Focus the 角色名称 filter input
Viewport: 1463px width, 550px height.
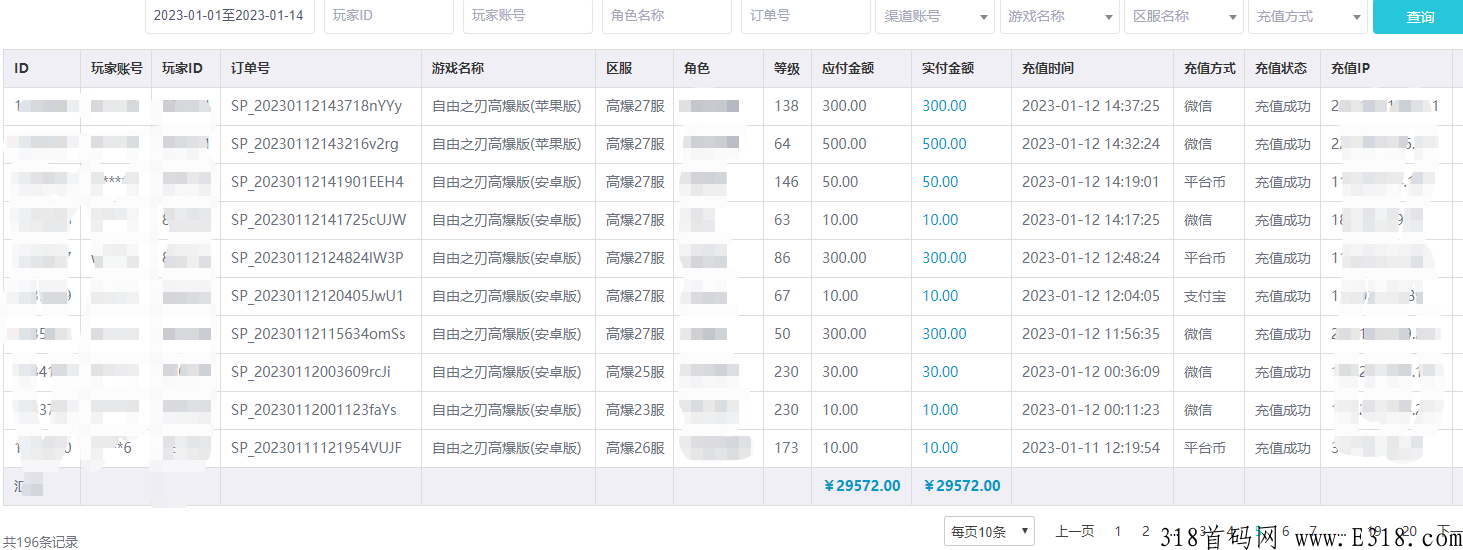[666, 16]
